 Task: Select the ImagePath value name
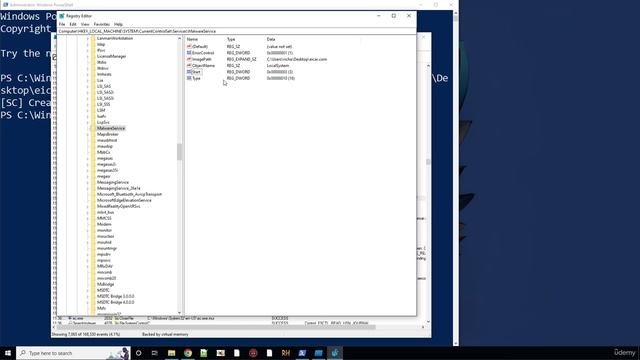pyautogui.click(x=202, y=59)
